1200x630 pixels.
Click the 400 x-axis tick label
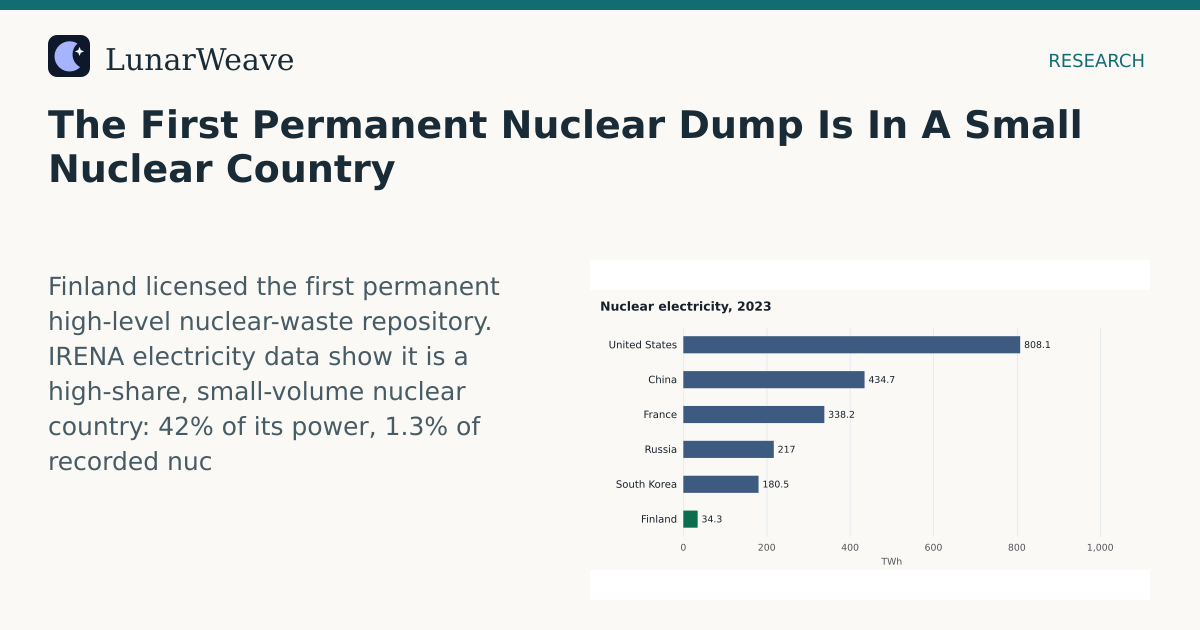[850, 547]
